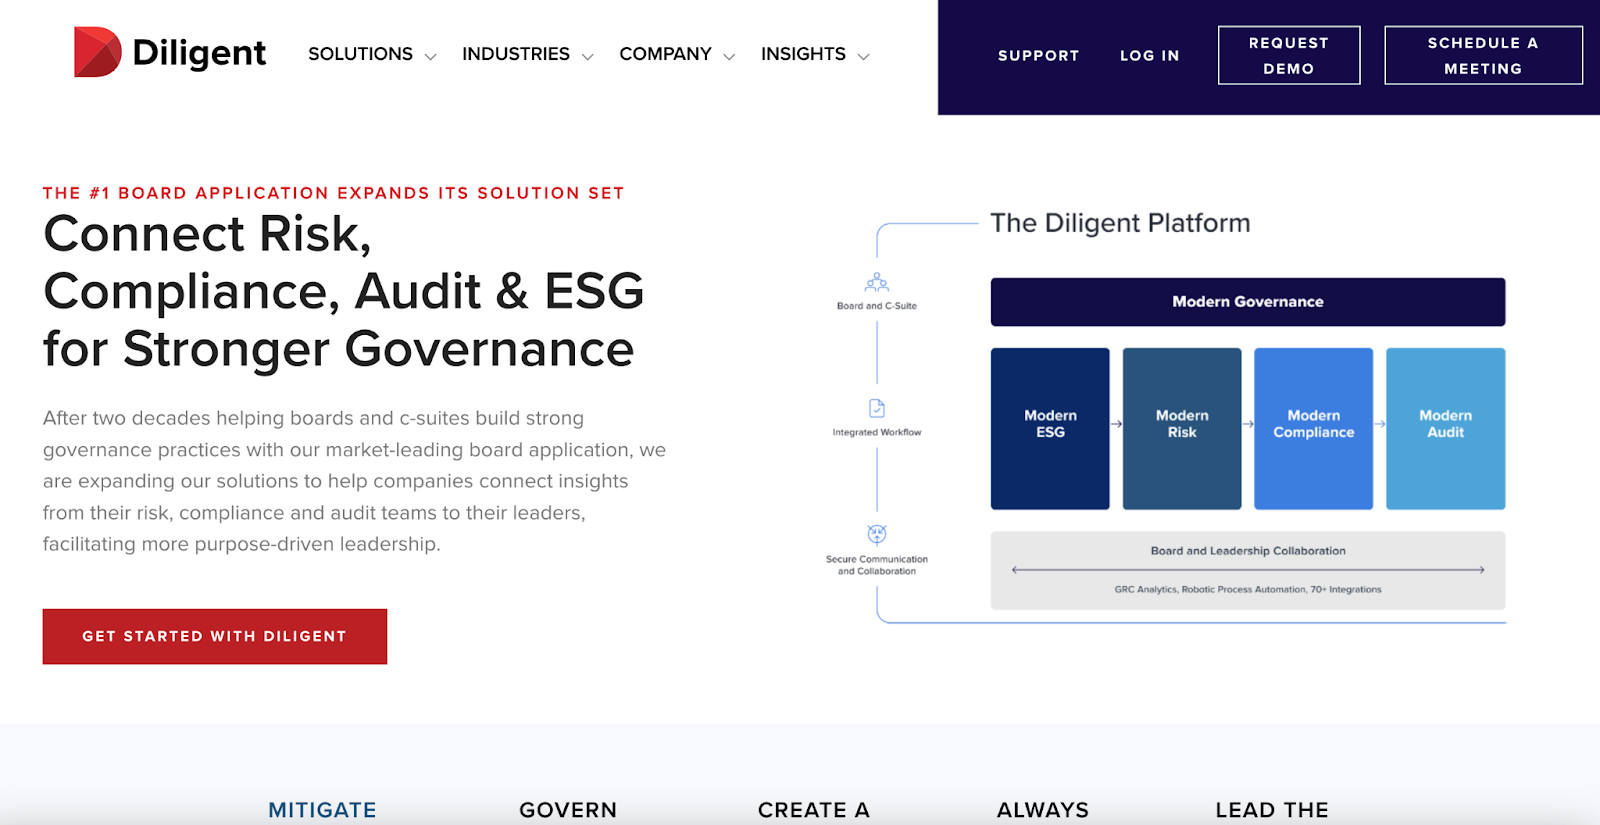Open the Company navigation menu
This screenshot has width=1600, height=825.
point(665,54)
